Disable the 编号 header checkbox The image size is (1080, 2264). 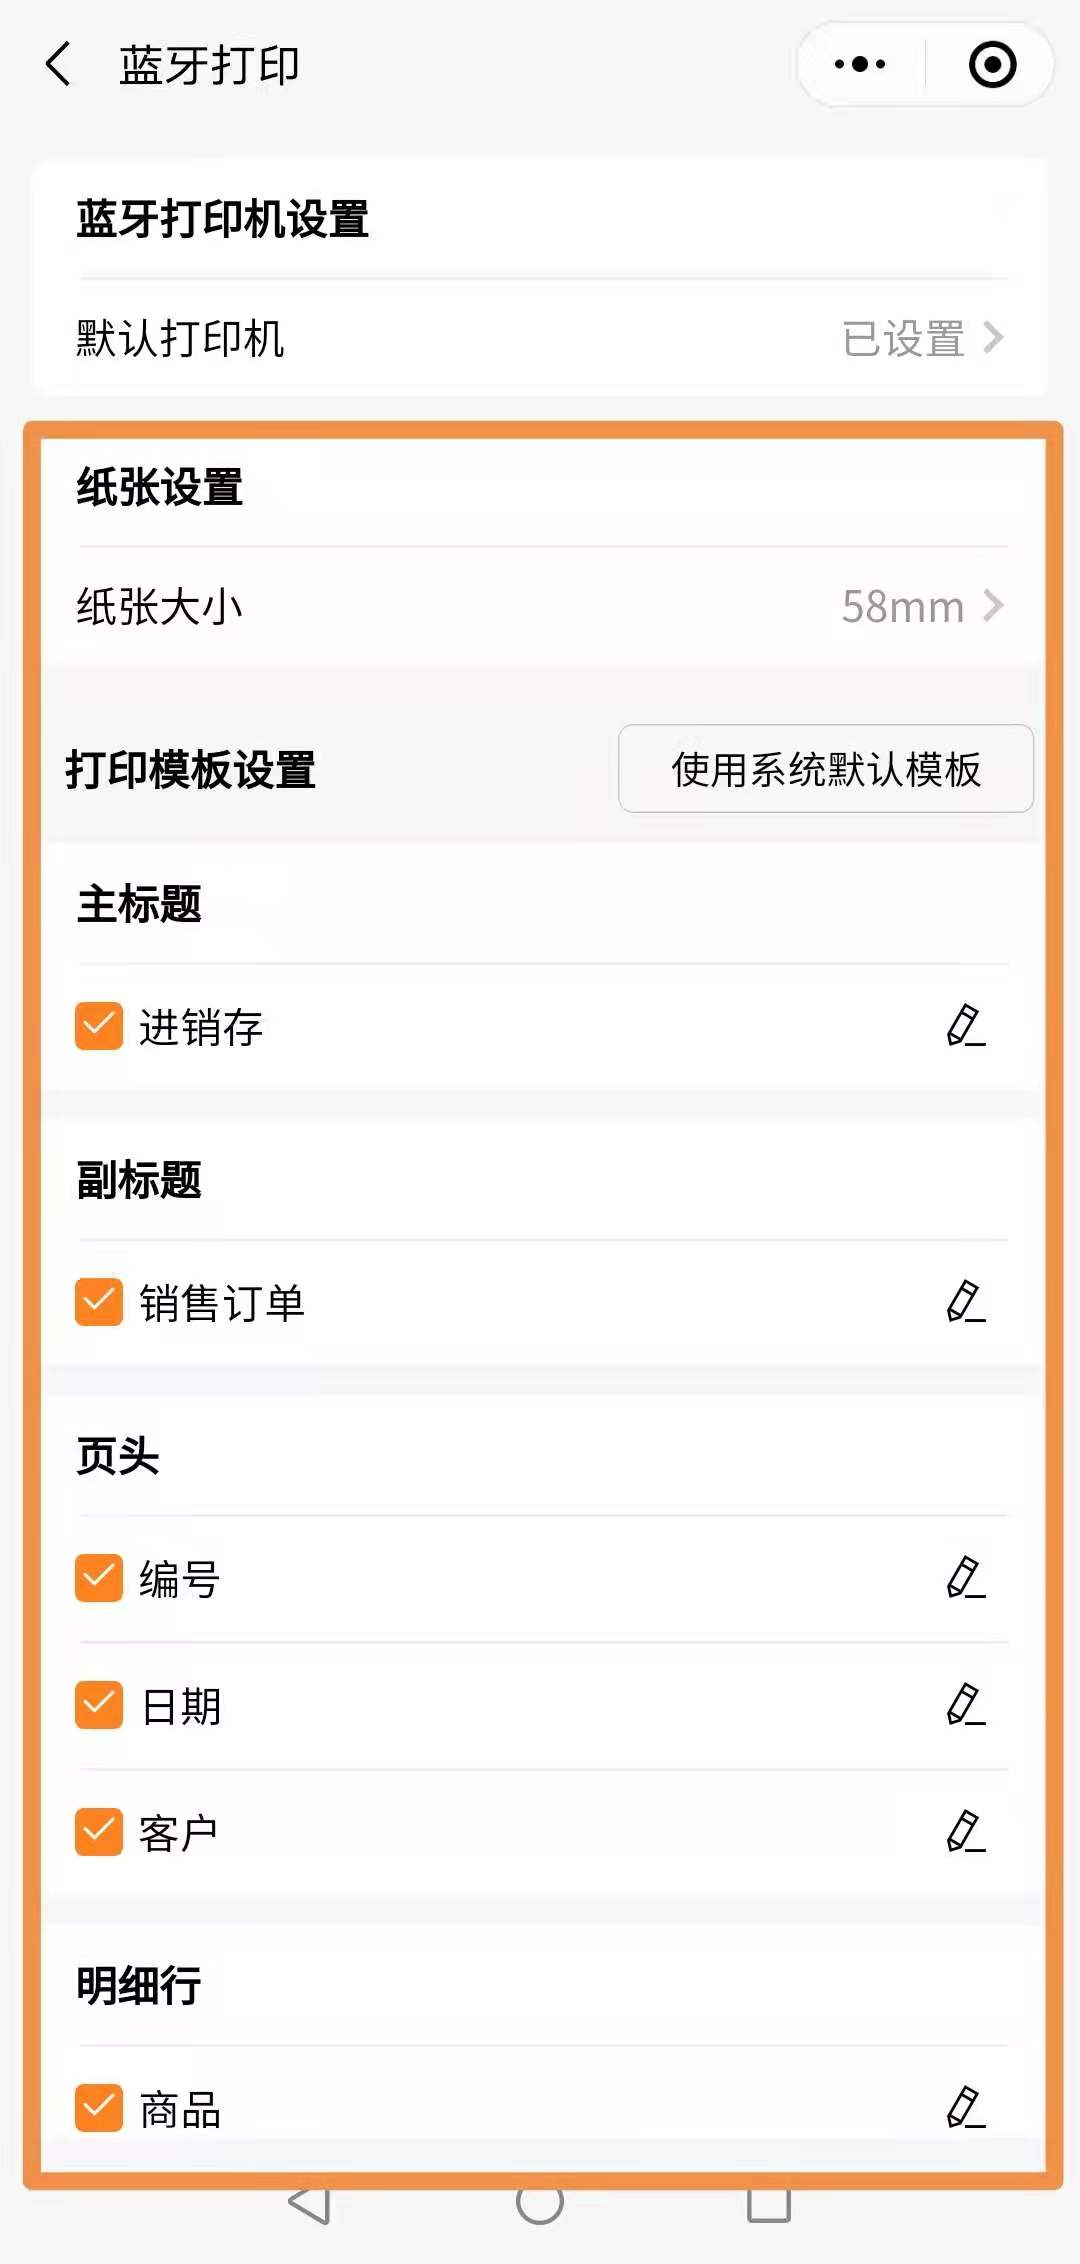[99, 1578]
